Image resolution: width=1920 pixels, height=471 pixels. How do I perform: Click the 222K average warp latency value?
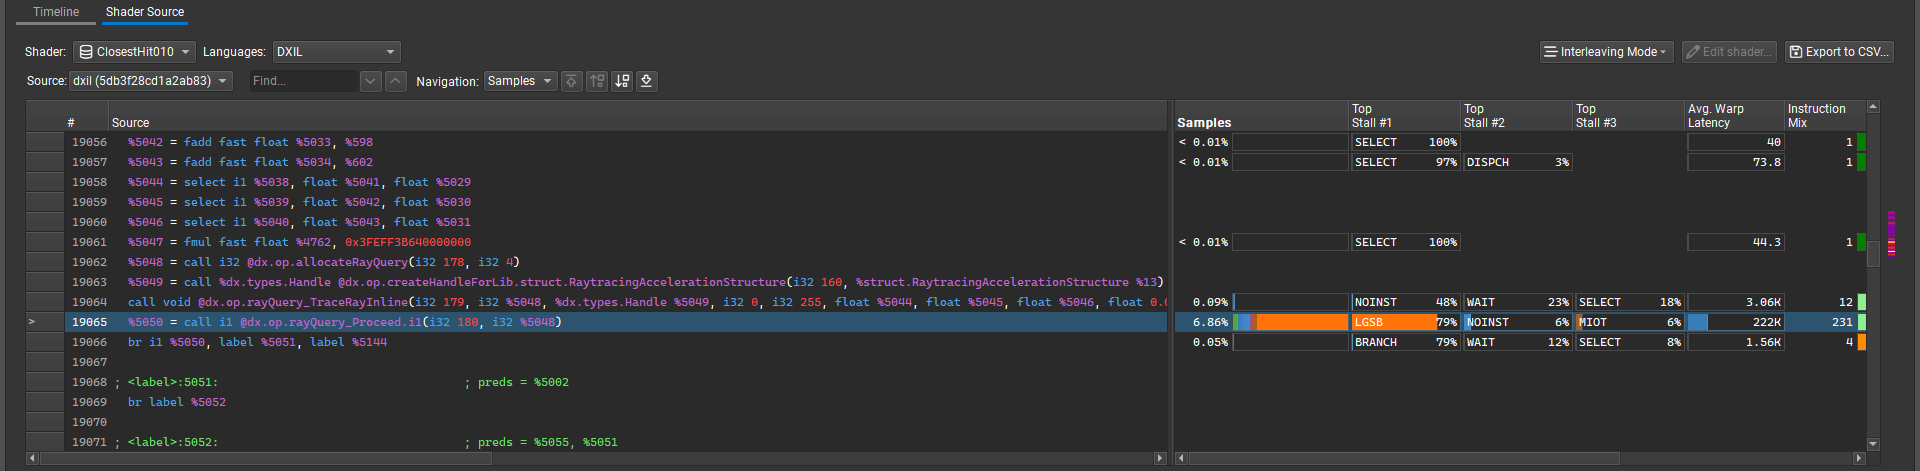point(1735,322)
